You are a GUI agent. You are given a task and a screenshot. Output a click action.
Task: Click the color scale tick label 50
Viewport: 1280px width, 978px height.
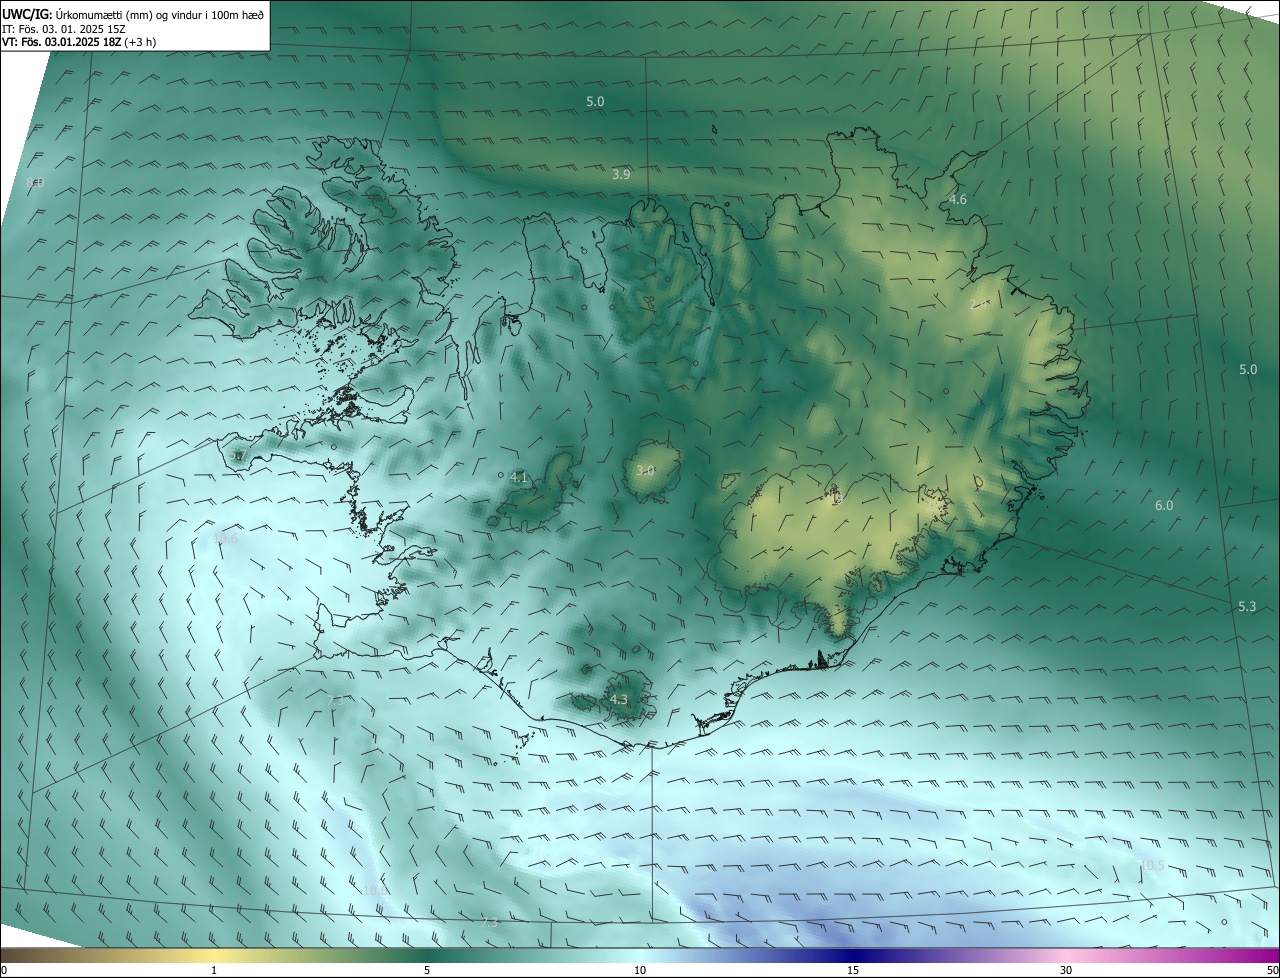[x=1272, y=970]
